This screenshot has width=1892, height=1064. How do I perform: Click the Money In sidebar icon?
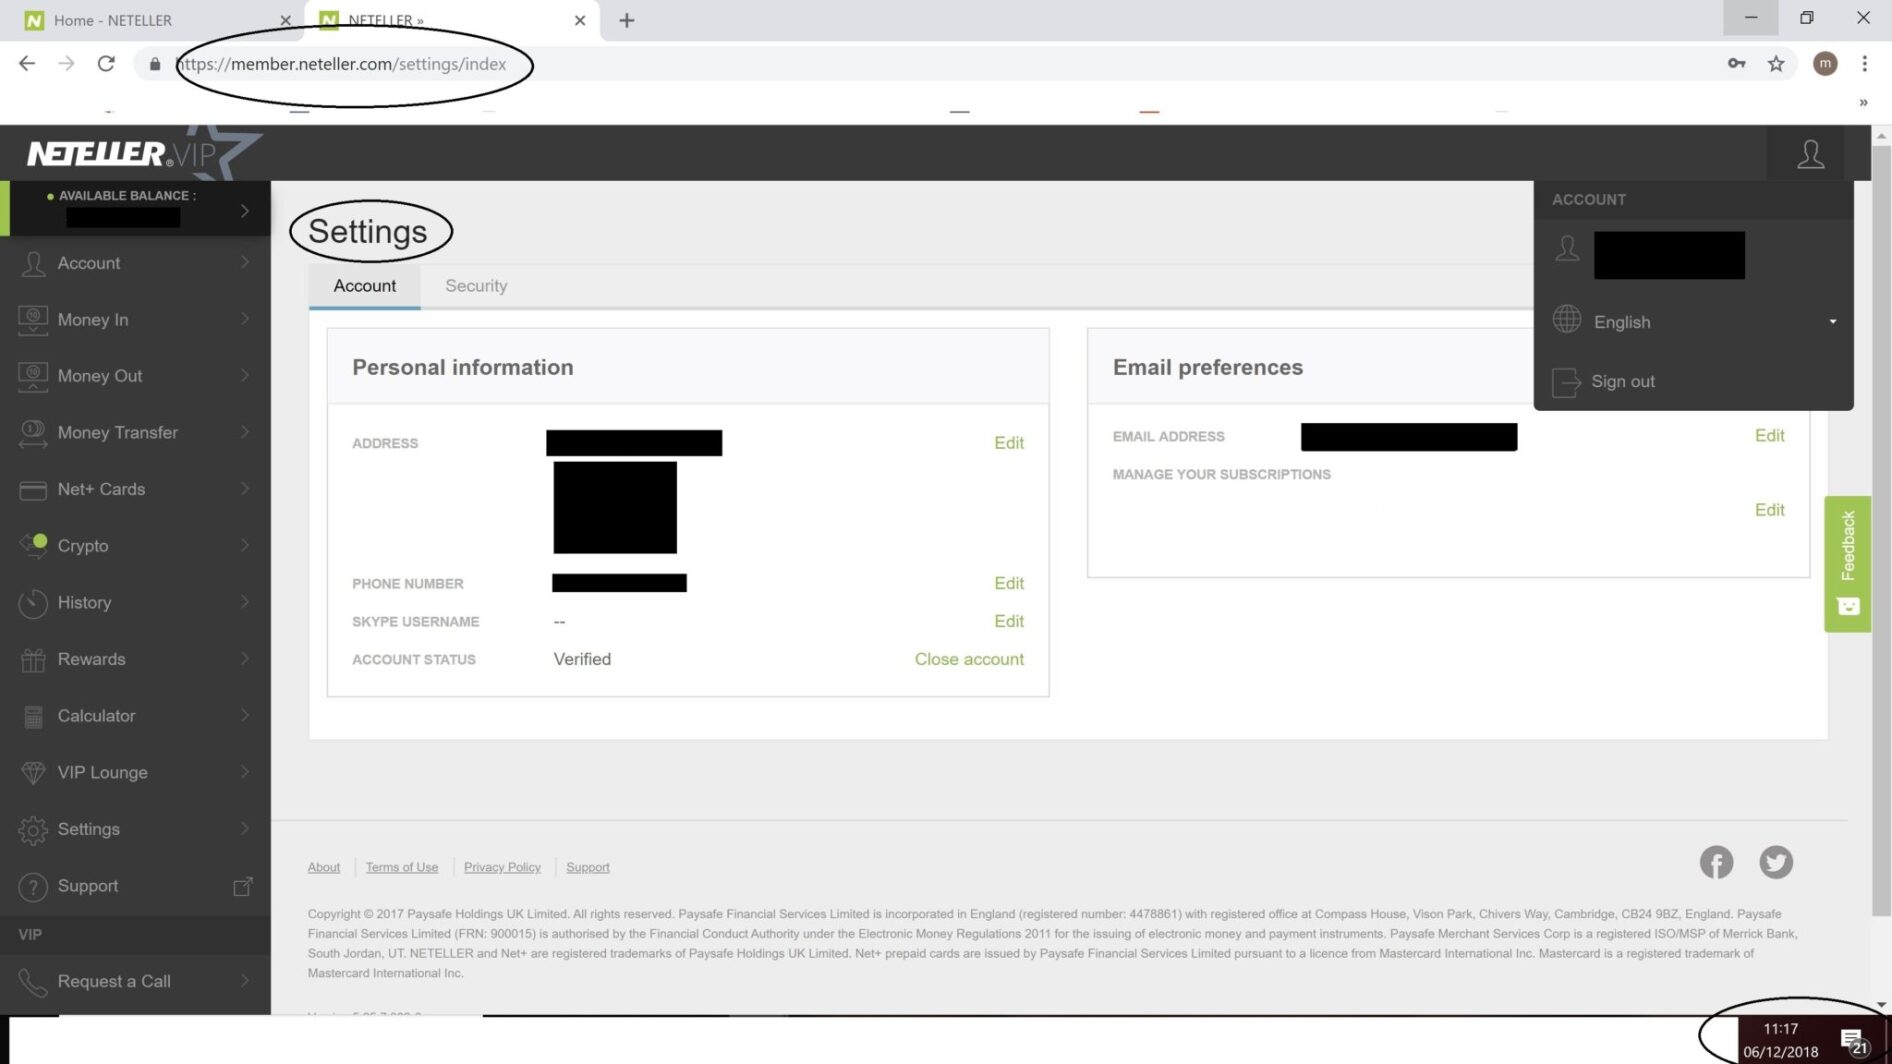point(33,319)
